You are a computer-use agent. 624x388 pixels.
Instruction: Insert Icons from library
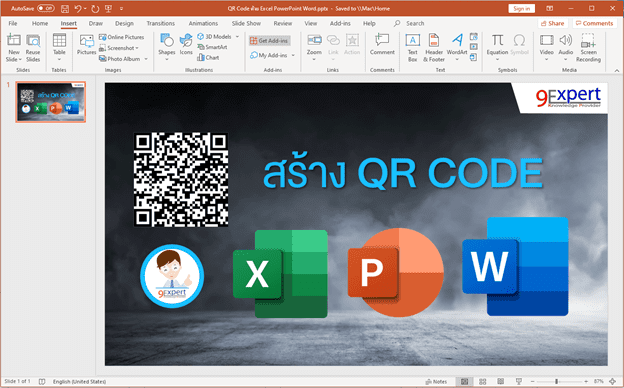pyautogui.click(x=186, y=45)
